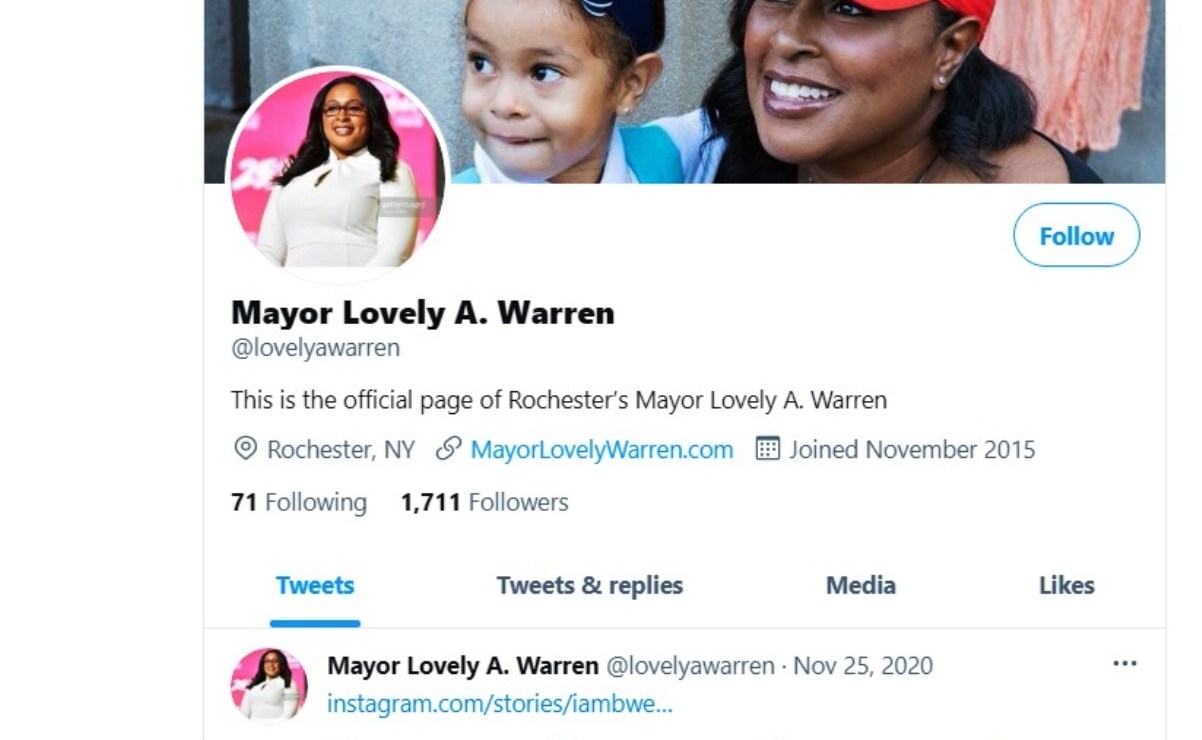Open the instagram.com/stories link in the tweet
Viewport: 1202px width, 740px height.
pos(500,704)
